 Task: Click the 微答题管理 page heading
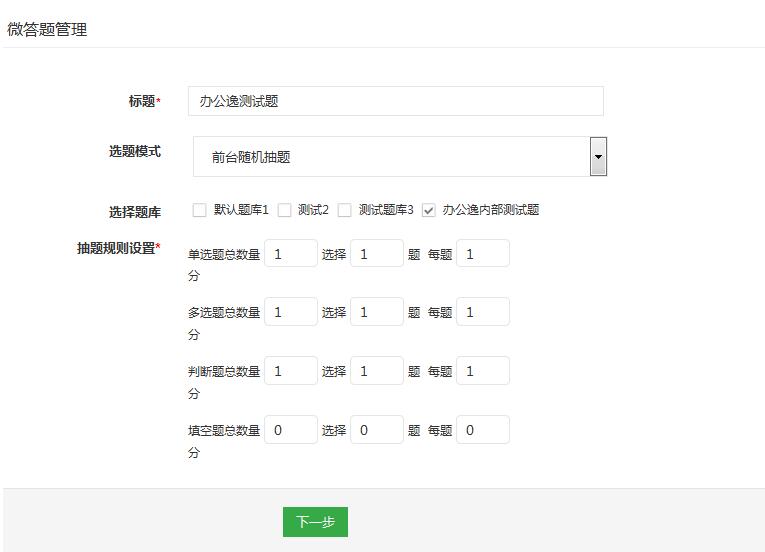tap(47, 29)
